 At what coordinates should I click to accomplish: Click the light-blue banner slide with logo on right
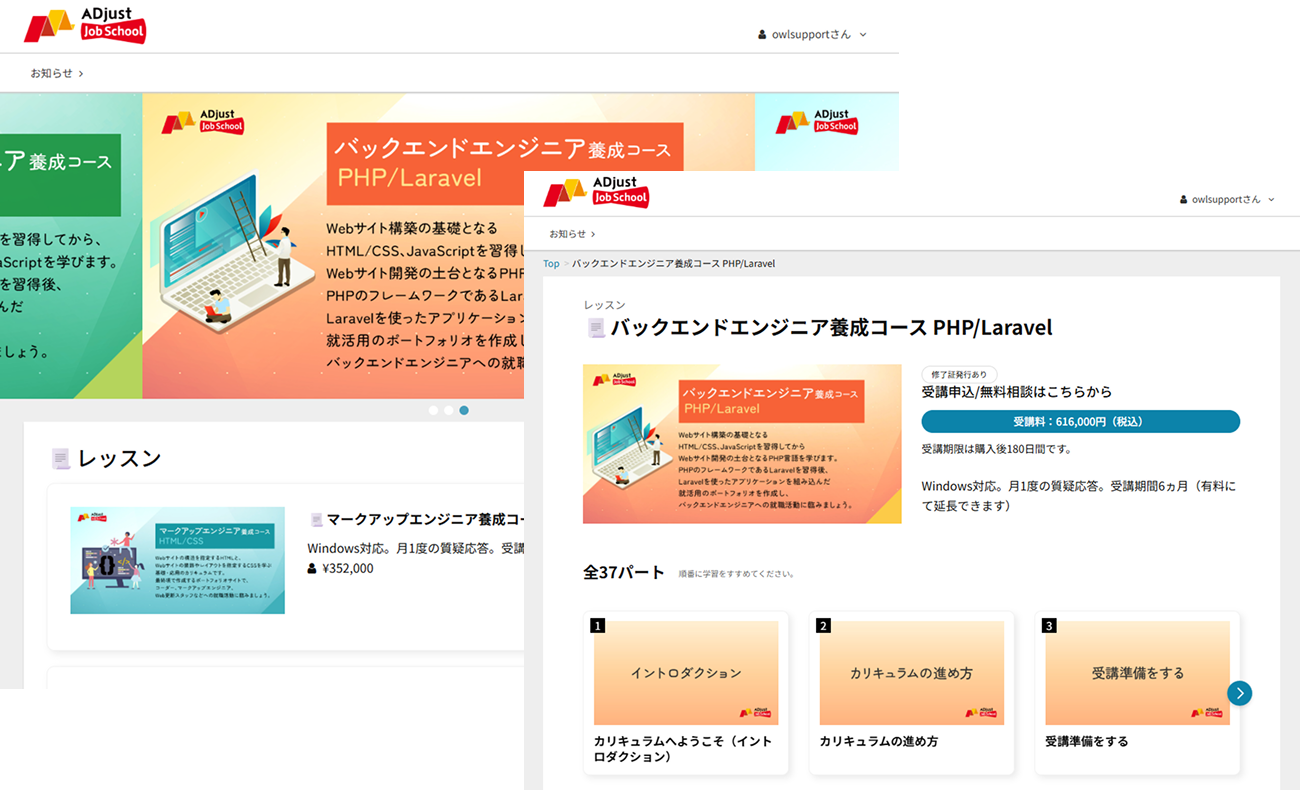click(x=827, y=132)
